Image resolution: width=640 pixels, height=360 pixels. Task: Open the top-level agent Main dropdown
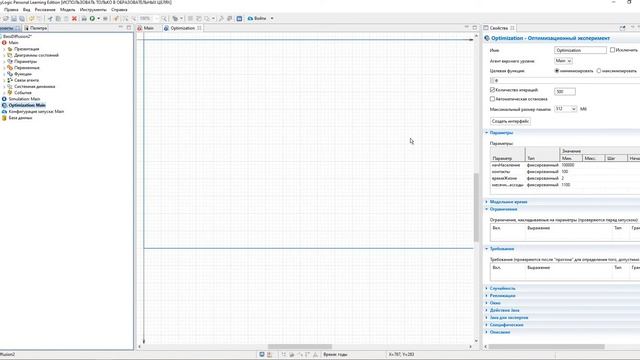click(563, 61)
